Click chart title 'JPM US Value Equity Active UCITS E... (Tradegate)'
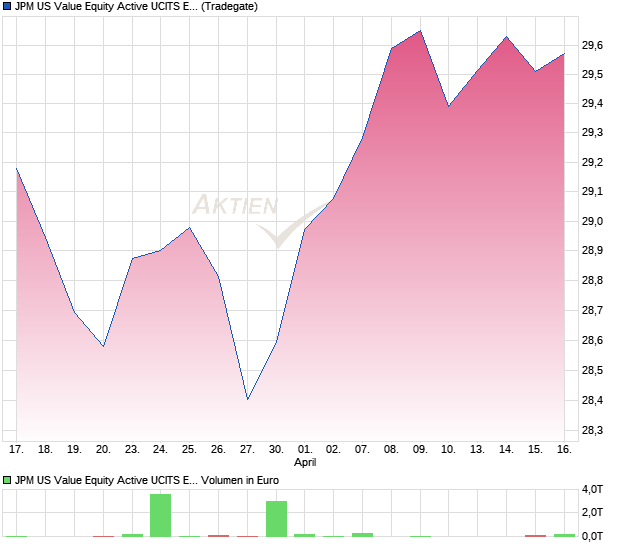The height and width of the screenshot is (546, 620). [x=136, y=7]
